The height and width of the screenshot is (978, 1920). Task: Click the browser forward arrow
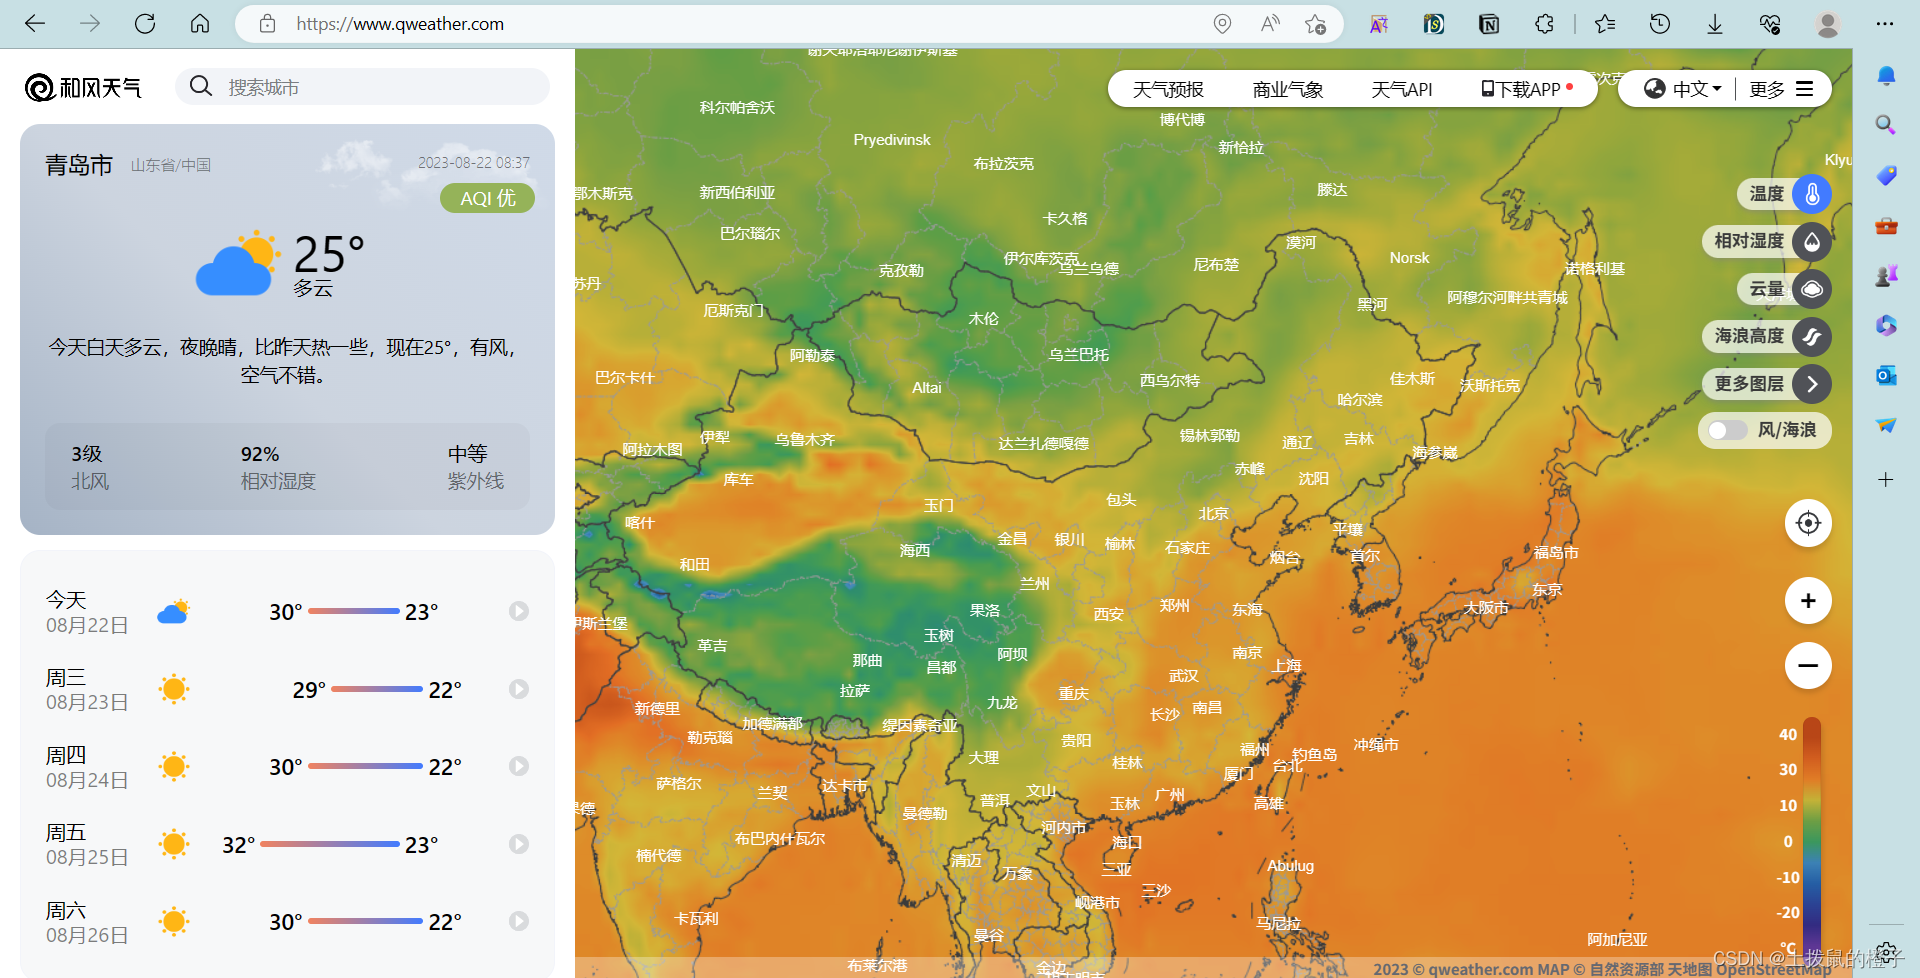90,24
